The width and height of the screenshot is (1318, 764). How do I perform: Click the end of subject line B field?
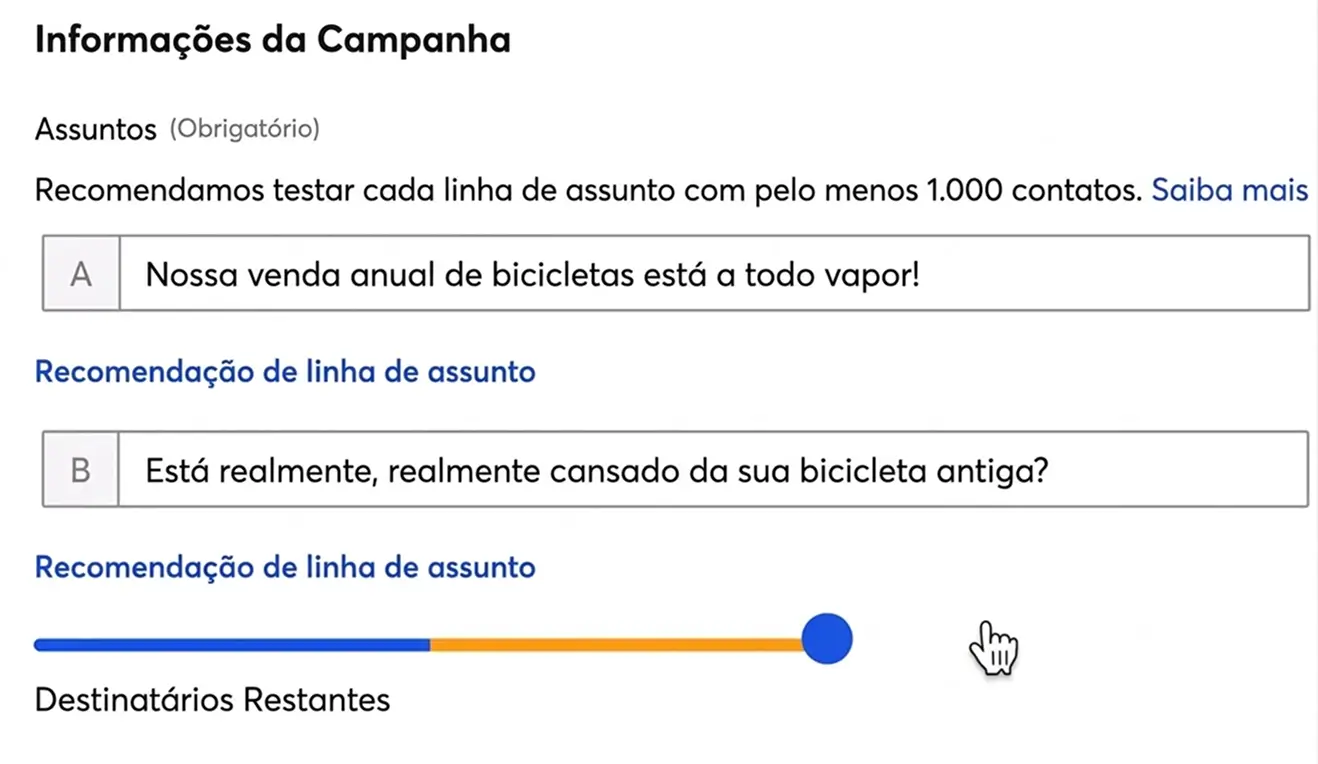(x=1270, y=469)
